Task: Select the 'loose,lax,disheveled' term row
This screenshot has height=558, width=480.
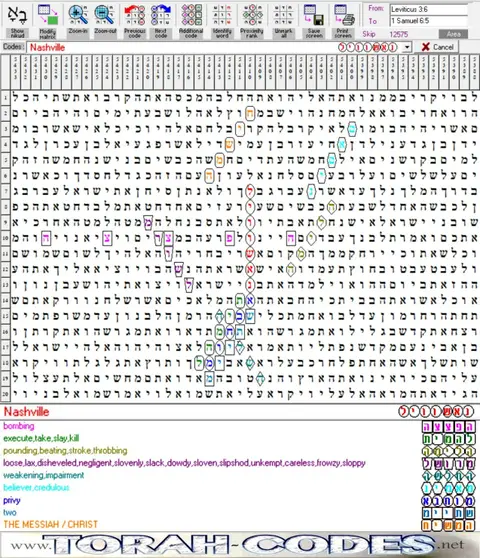Action: point(184,463)
